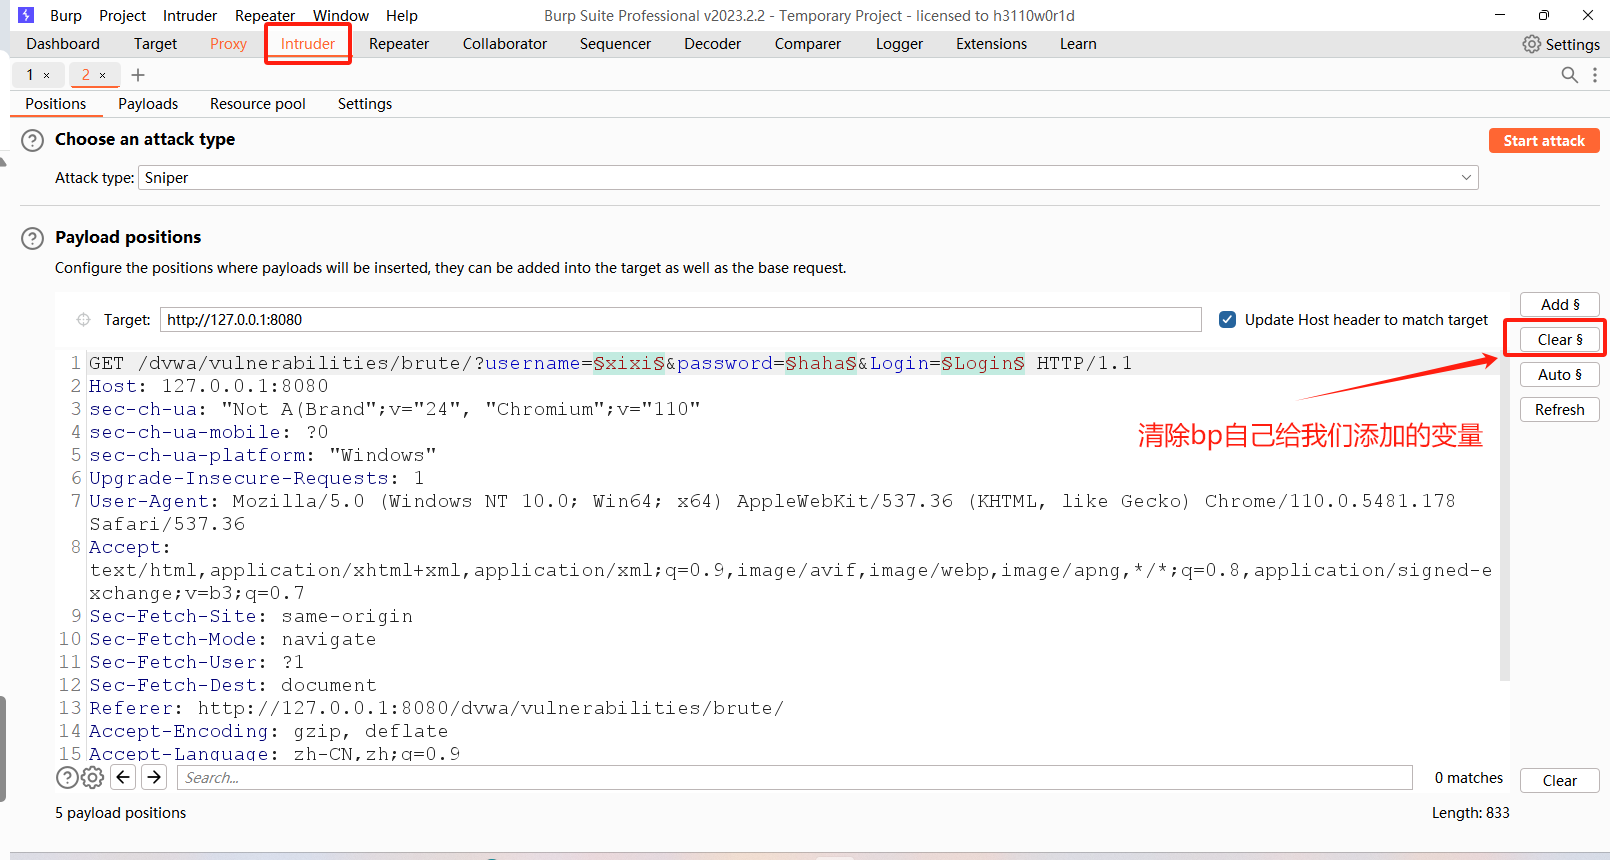The height and width of the screenshot is (860, 1610).
Task: Open the three-dot options menu
Action: click(x=1595, y=75)
